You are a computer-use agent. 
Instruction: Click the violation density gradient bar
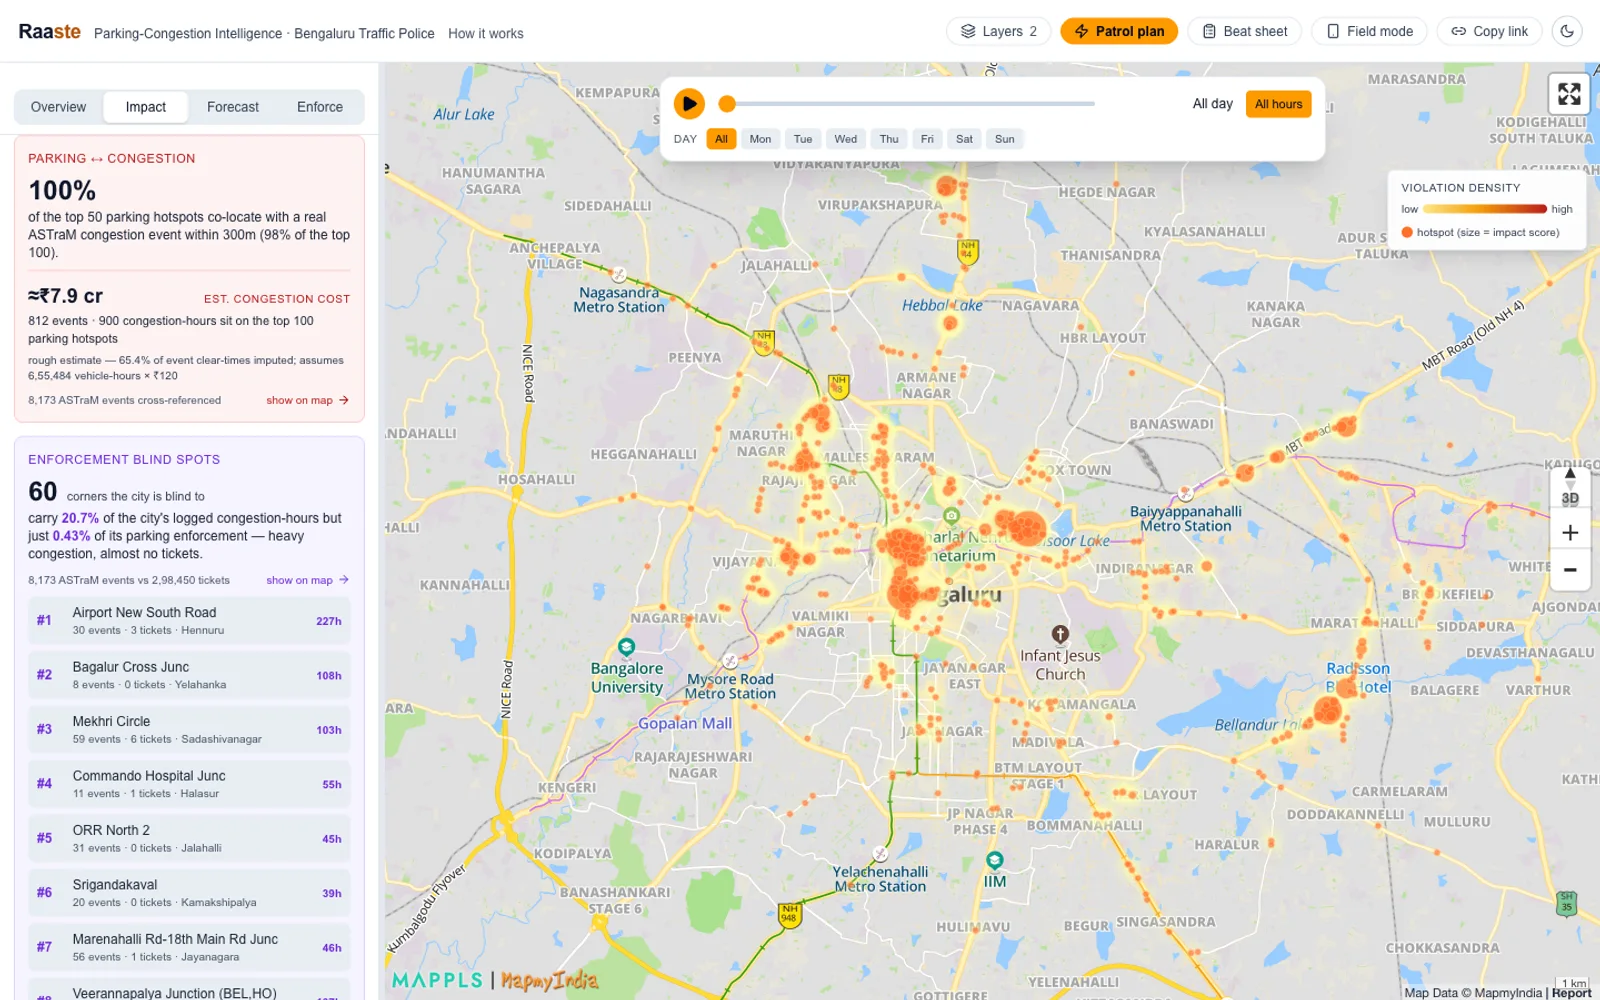point(1484,209)
